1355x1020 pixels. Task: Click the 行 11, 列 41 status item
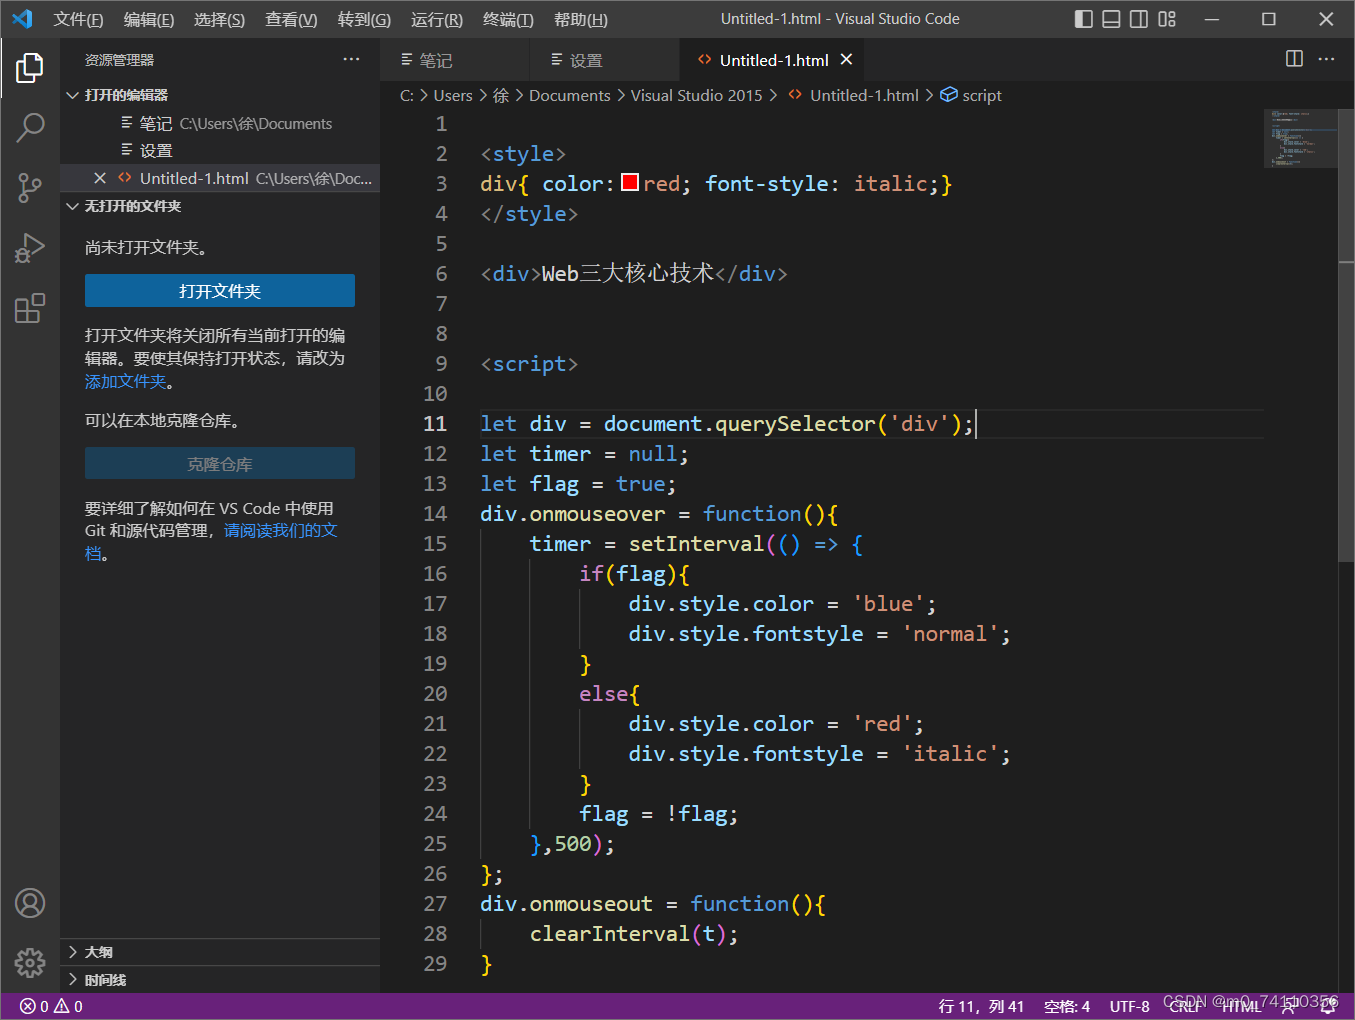[x=981, y=1006]
